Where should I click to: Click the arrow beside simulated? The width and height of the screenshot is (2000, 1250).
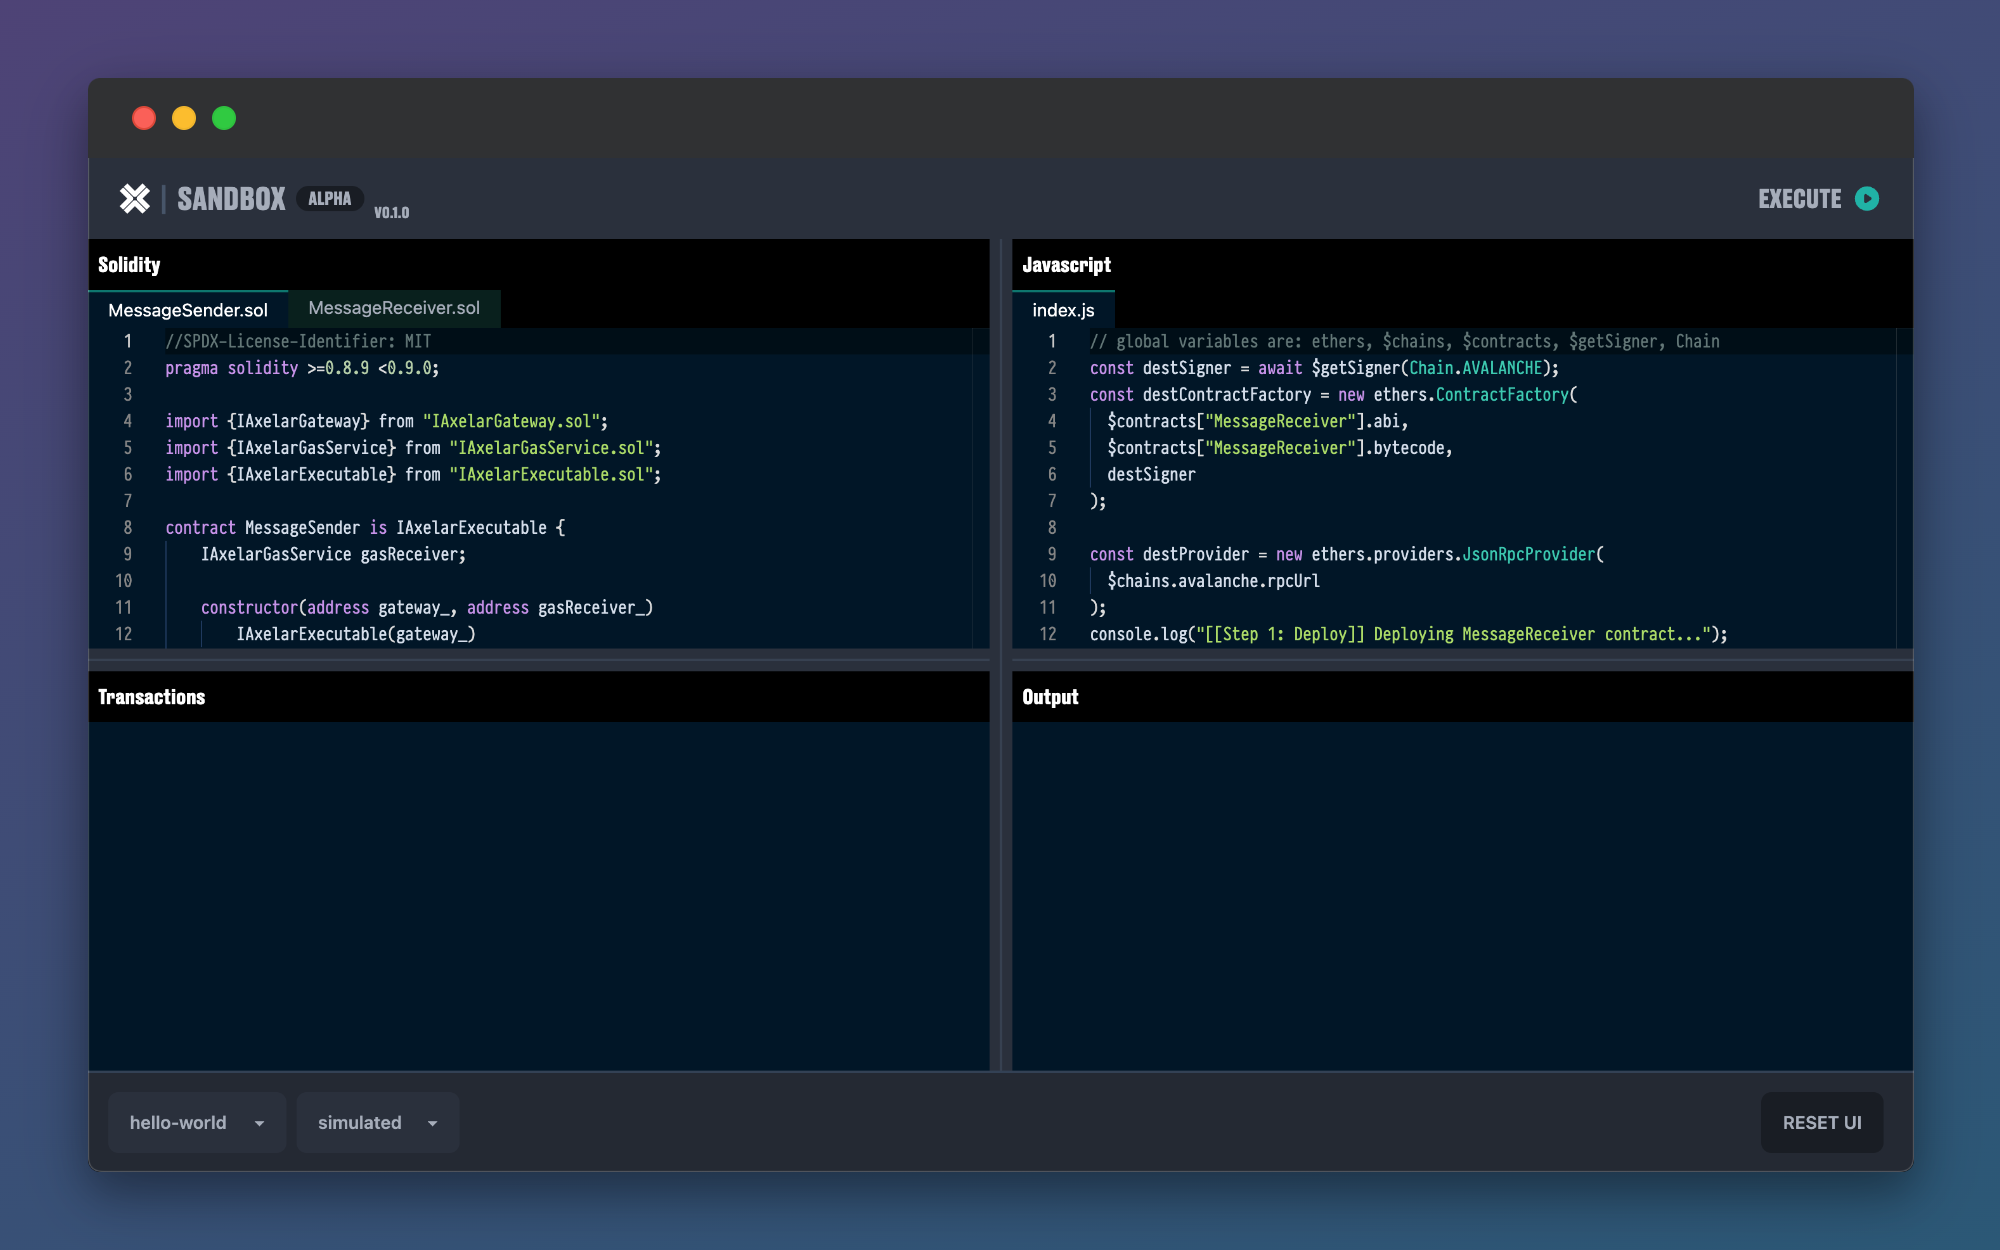point(433,1123)
